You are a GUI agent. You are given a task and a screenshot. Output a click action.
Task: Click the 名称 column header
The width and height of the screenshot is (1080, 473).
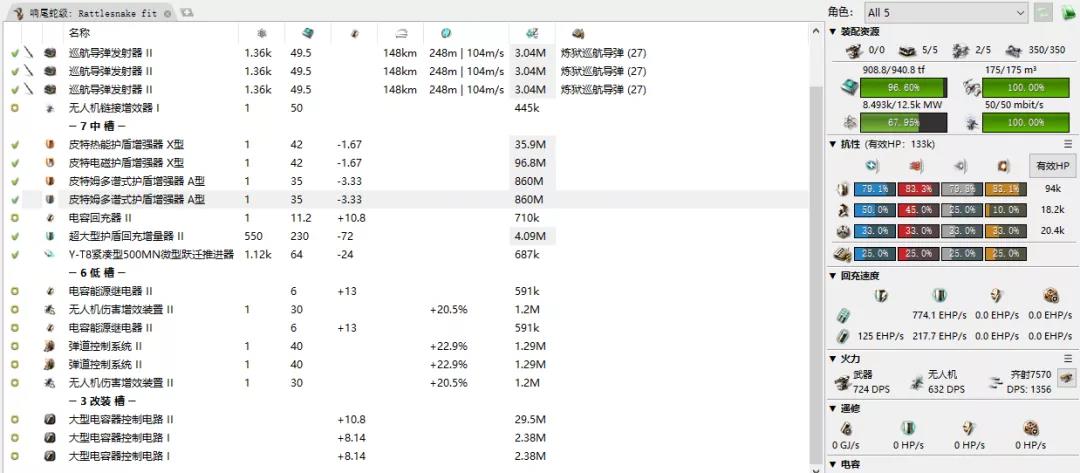(x=80, y=33)
